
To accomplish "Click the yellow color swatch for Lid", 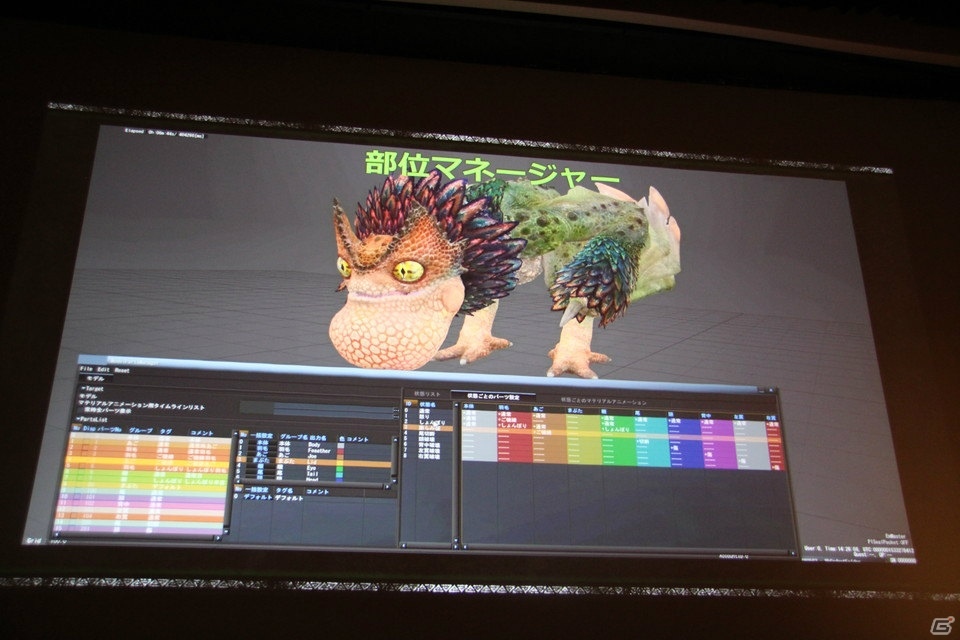I will [x=340, y=462].
